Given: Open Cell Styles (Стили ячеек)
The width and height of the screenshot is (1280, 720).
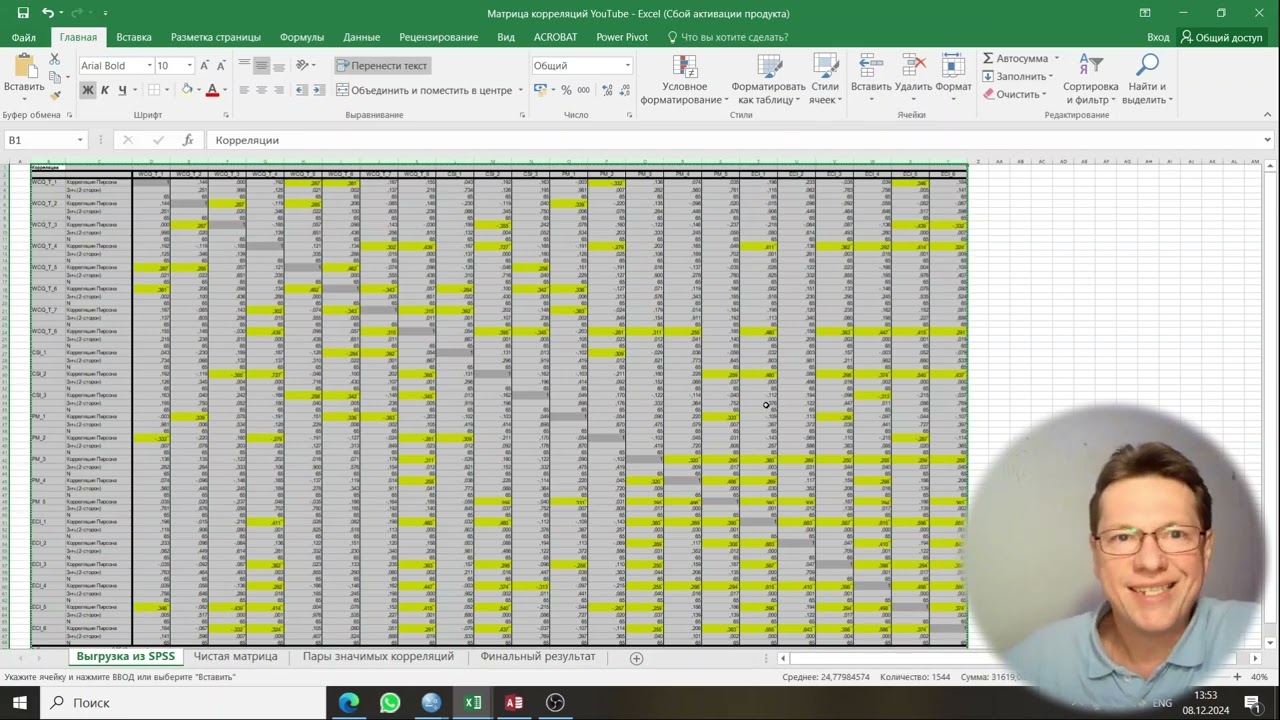Looking at the screenshot, I should point(825,80).
